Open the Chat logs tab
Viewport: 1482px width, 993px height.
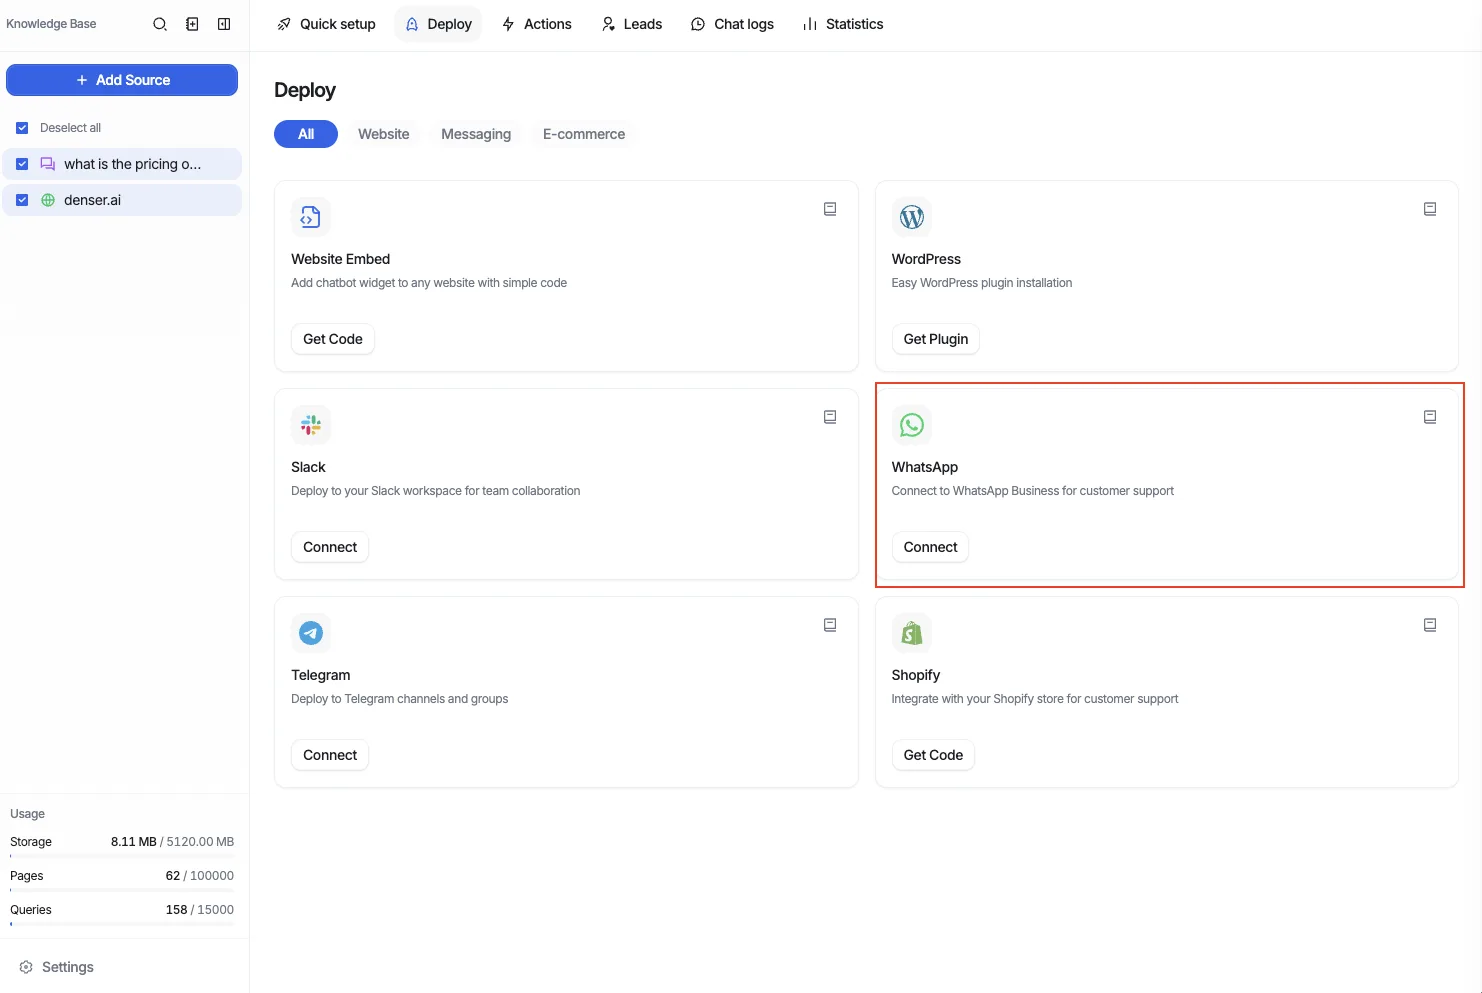[732, 24]
